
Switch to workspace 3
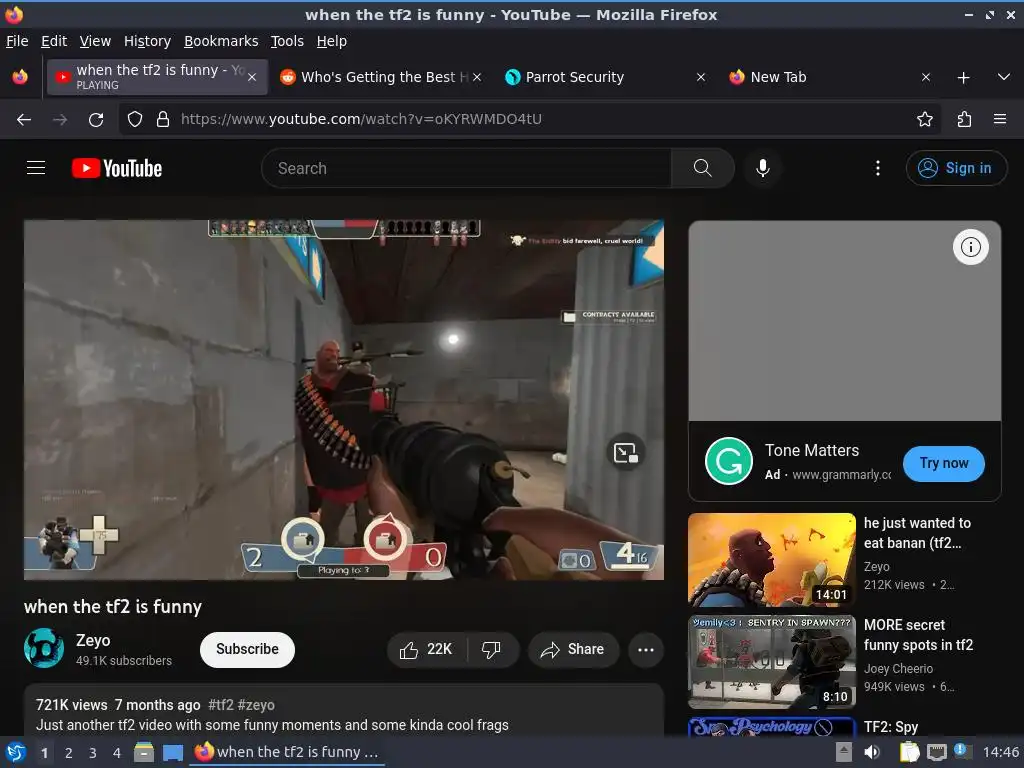click(x=93, y=753)
